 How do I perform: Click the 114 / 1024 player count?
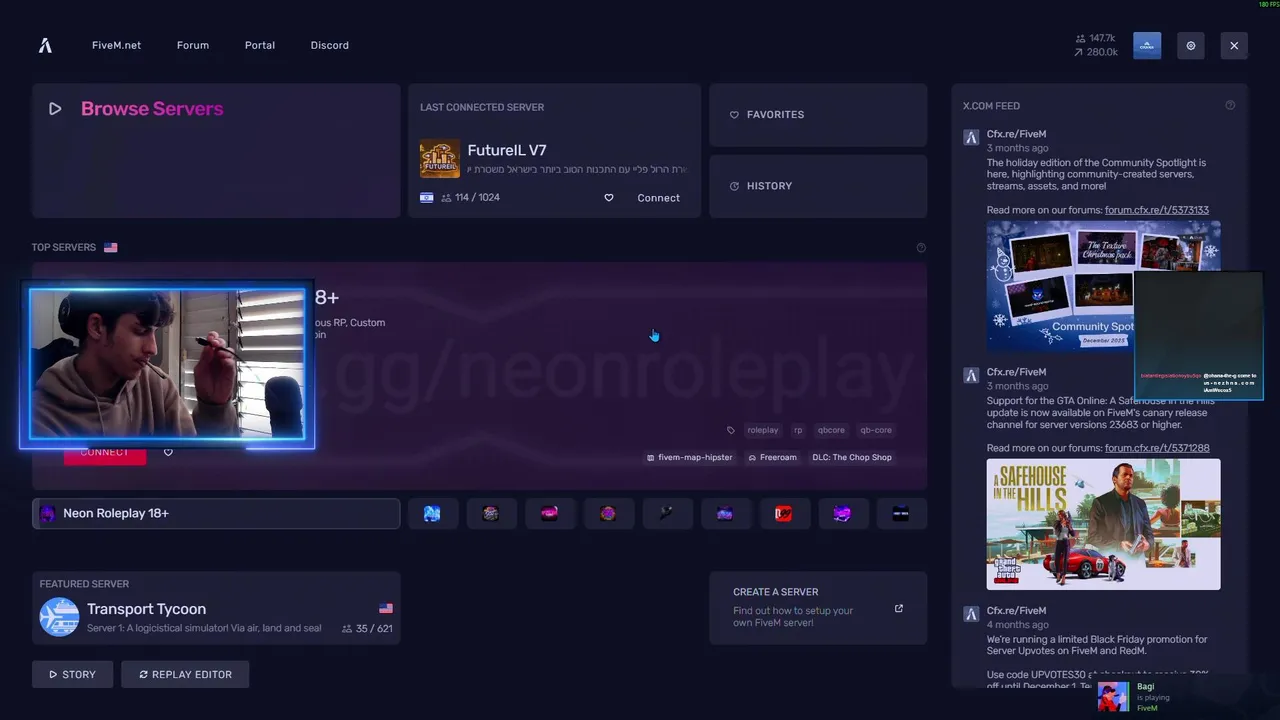(470, 198)
